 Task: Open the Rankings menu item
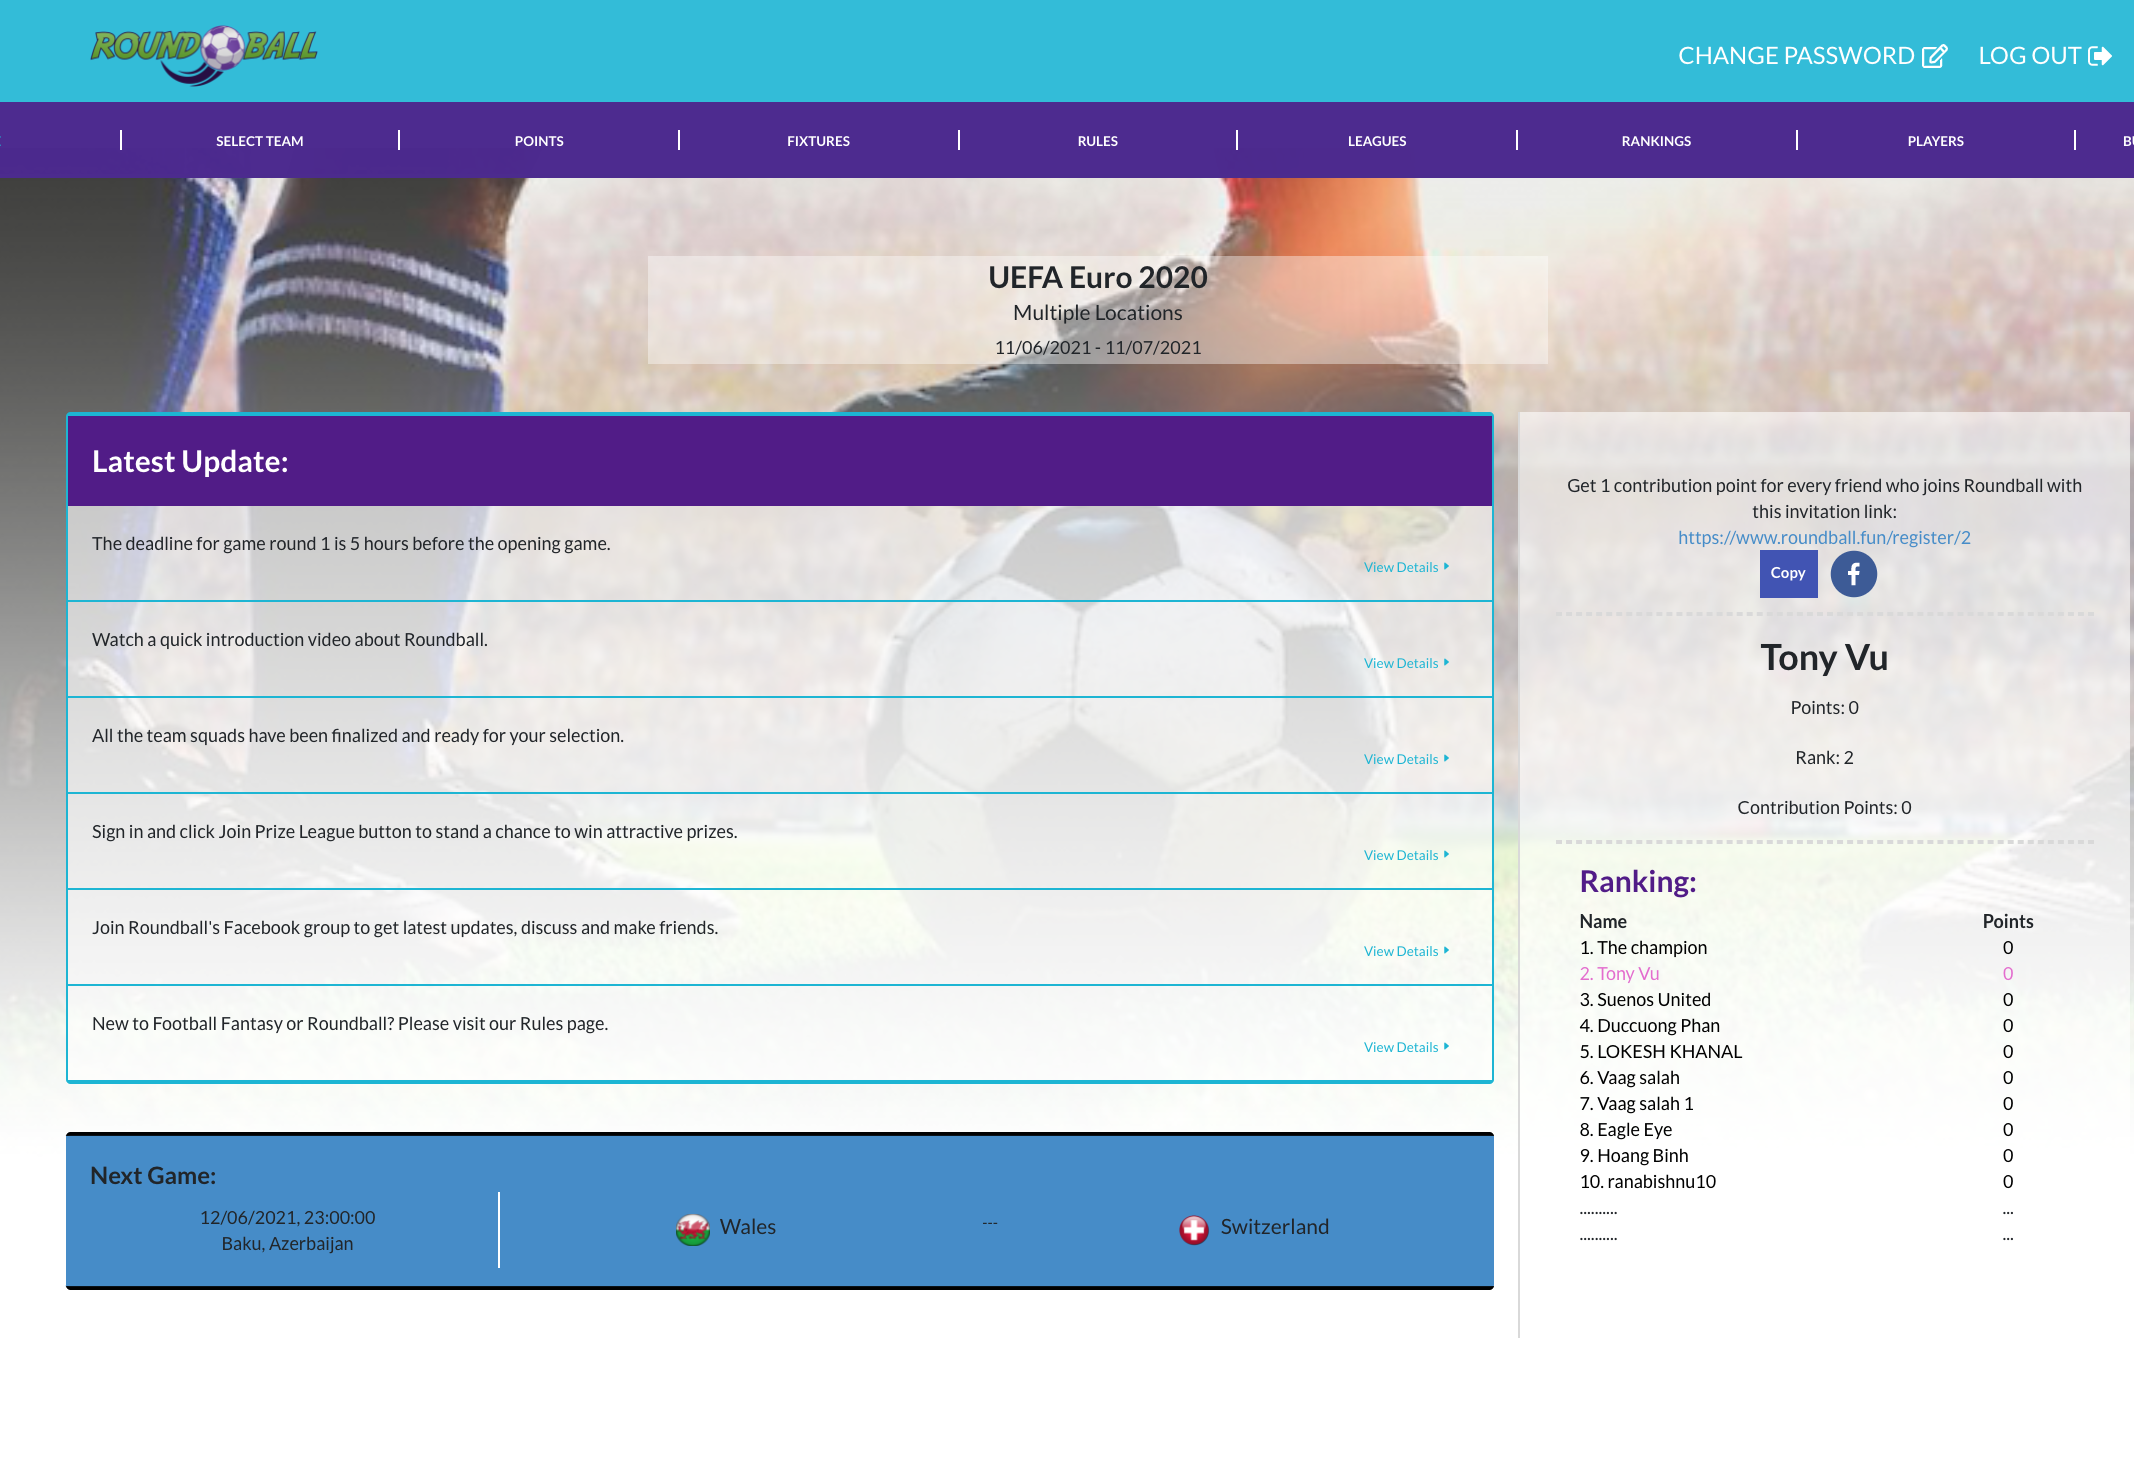click(1656, 141)
